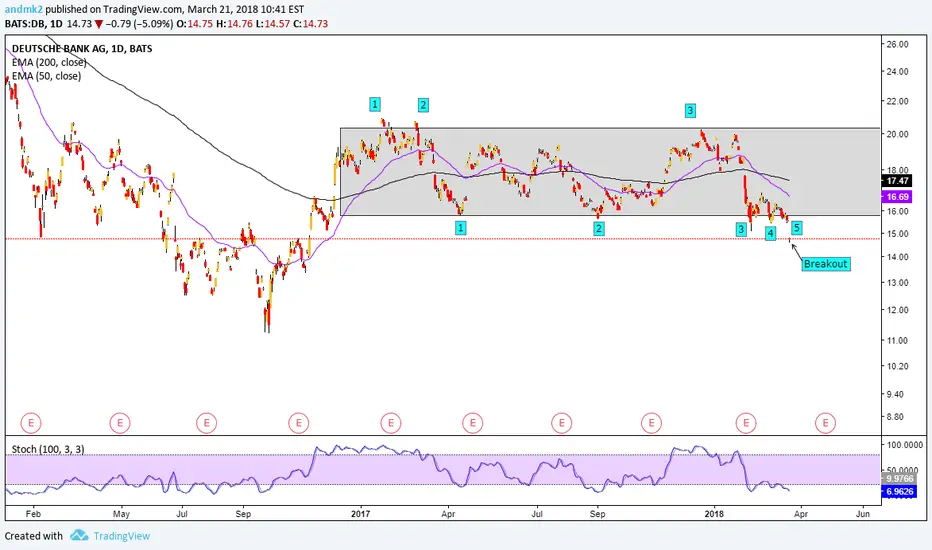Click the grey 9.9766 stochastic value tag
The width and height of the screenshot is (932, 550).
point(899,479)
